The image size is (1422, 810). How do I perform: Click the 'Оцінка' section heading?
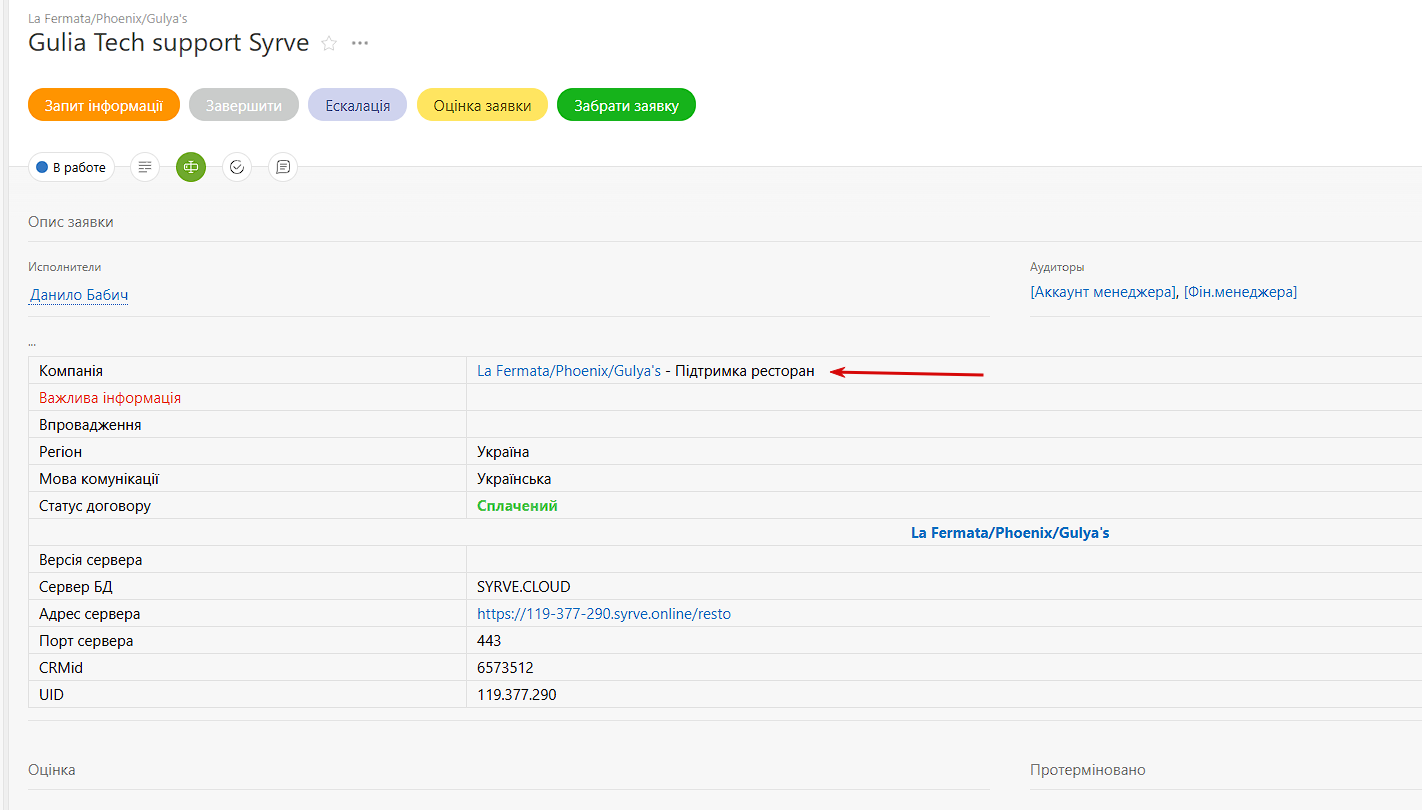click(x=52, y=770)
